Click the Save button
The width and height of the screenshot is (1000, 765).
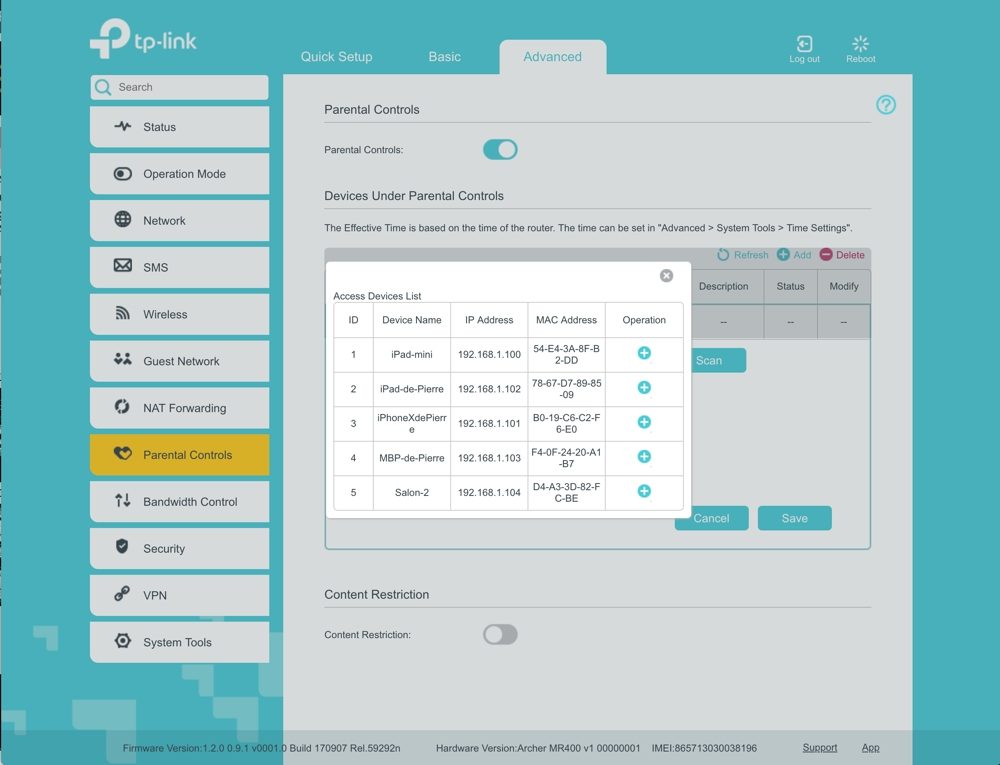794,518
